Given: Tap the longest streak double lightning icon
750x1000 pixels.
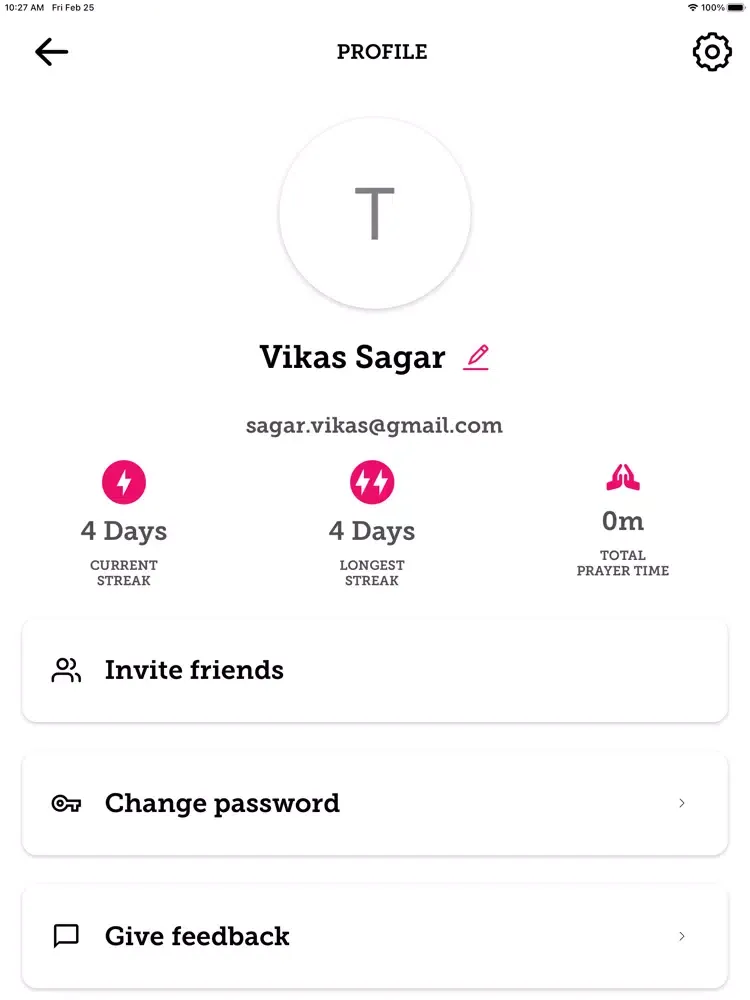Looking at the screenshot, I should (372, 482).
